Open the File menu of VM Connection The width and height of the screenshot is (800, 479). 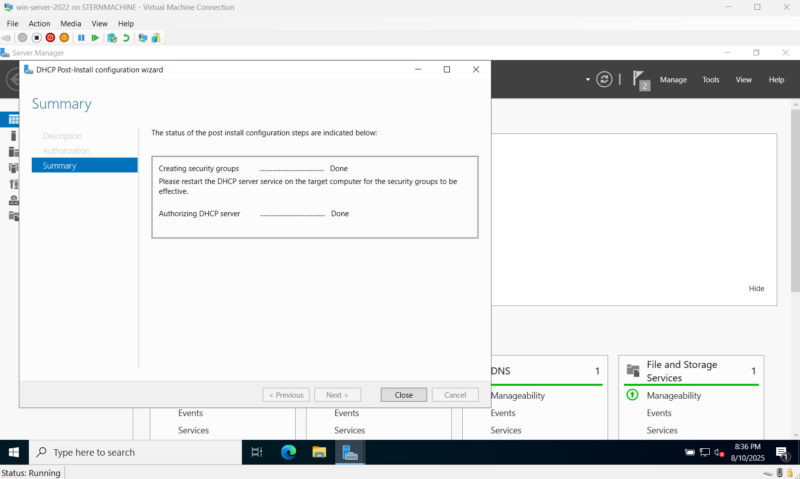tap(12, 23)
